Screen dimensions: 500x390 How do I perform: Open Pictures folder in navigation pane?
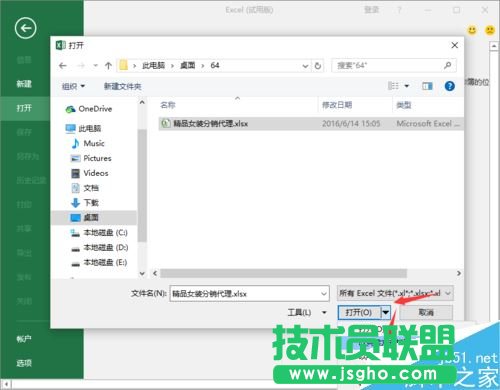91,158
